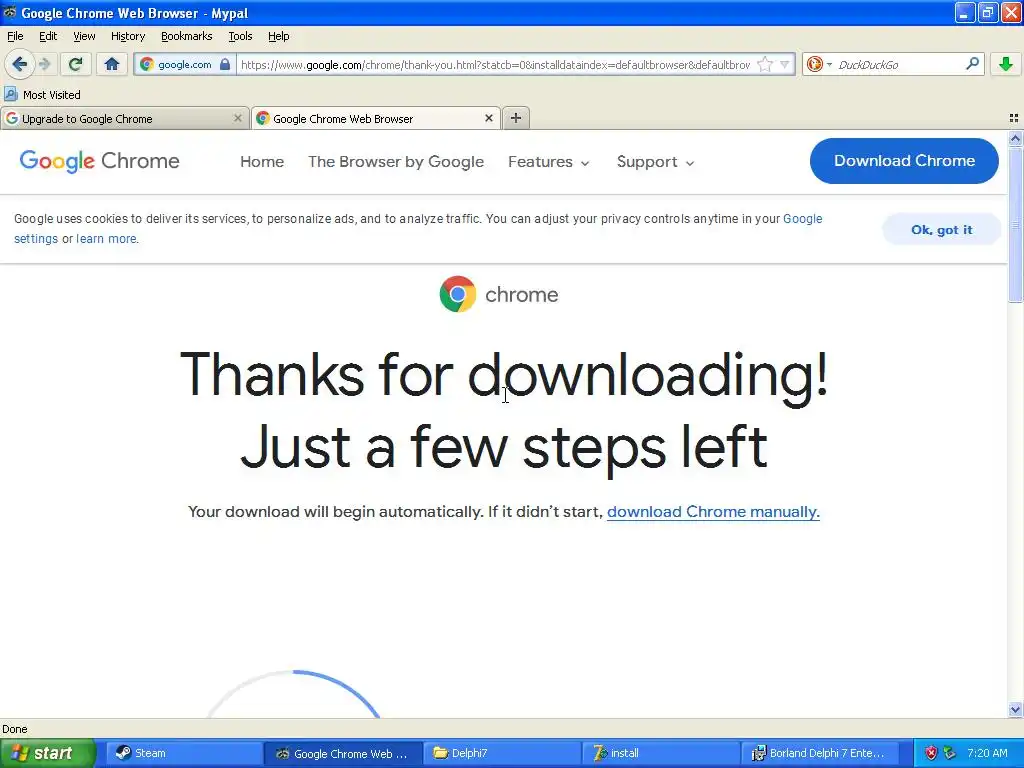Click the page scrollbar up arrow

click(x=1015, y=138)
